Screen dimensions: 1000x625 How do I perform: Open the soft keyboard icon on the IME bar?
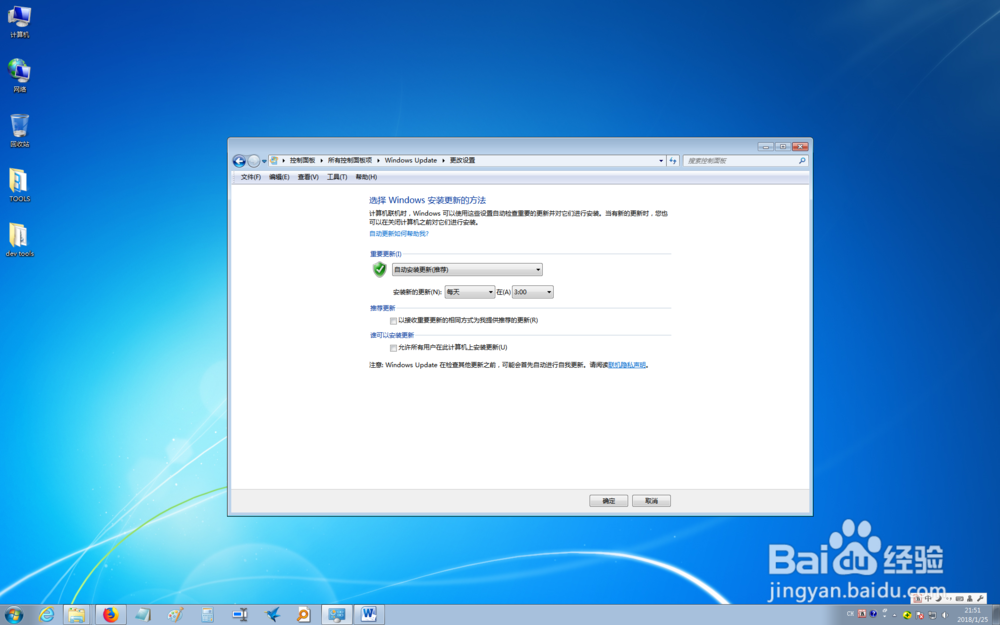click(959, 598)
